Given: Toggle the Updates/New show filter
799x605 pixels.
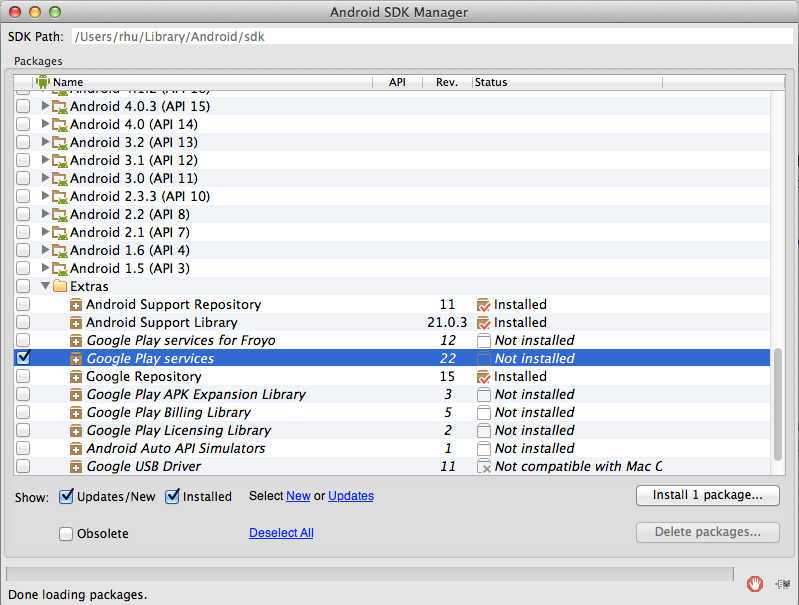Looking at the screenshot, I should (66, 496).
